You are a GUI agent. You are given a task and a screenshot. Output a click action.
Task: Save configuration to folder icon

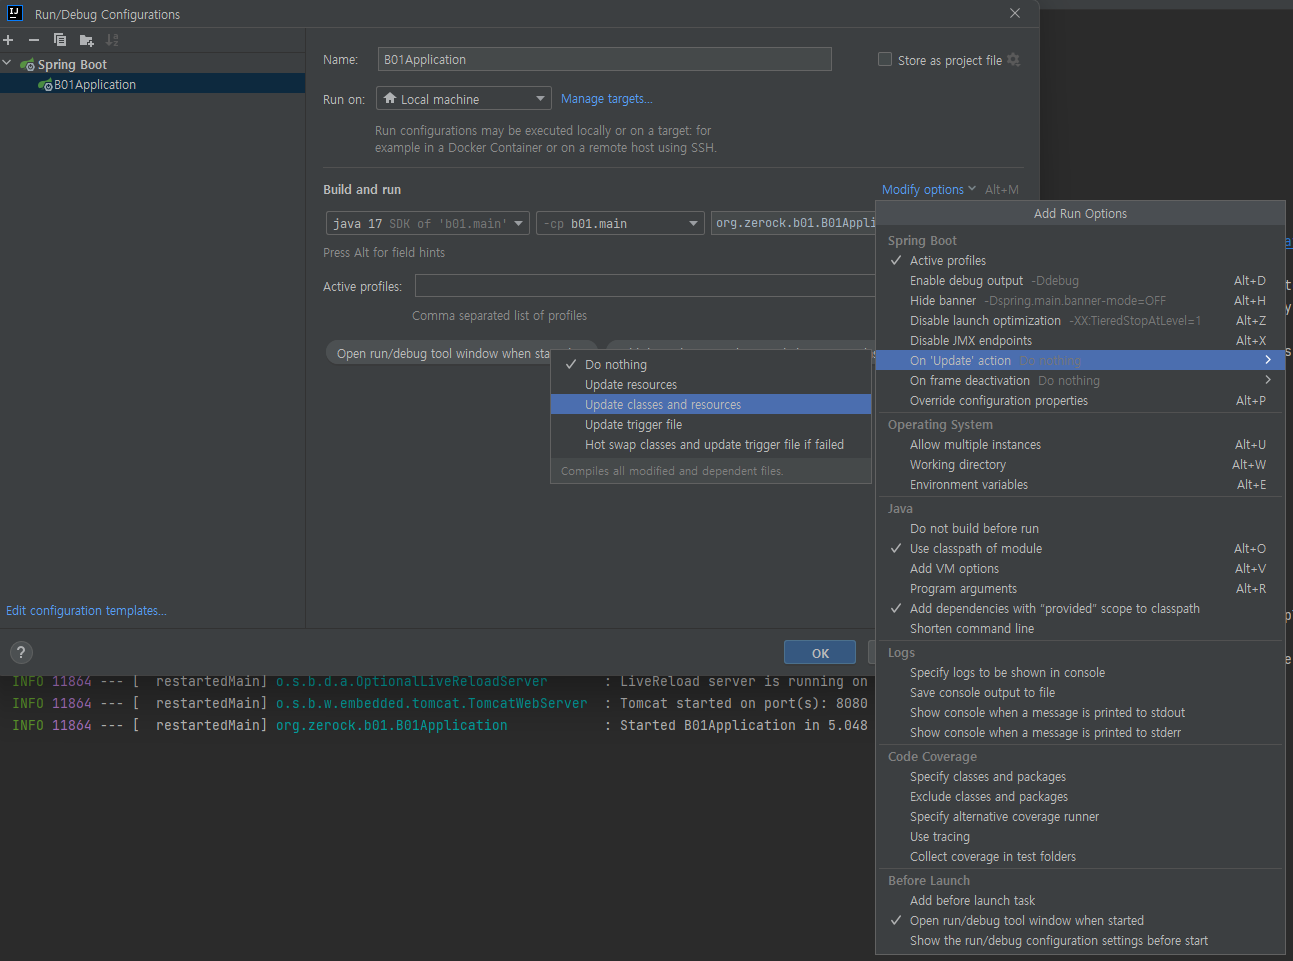(86, 40)
